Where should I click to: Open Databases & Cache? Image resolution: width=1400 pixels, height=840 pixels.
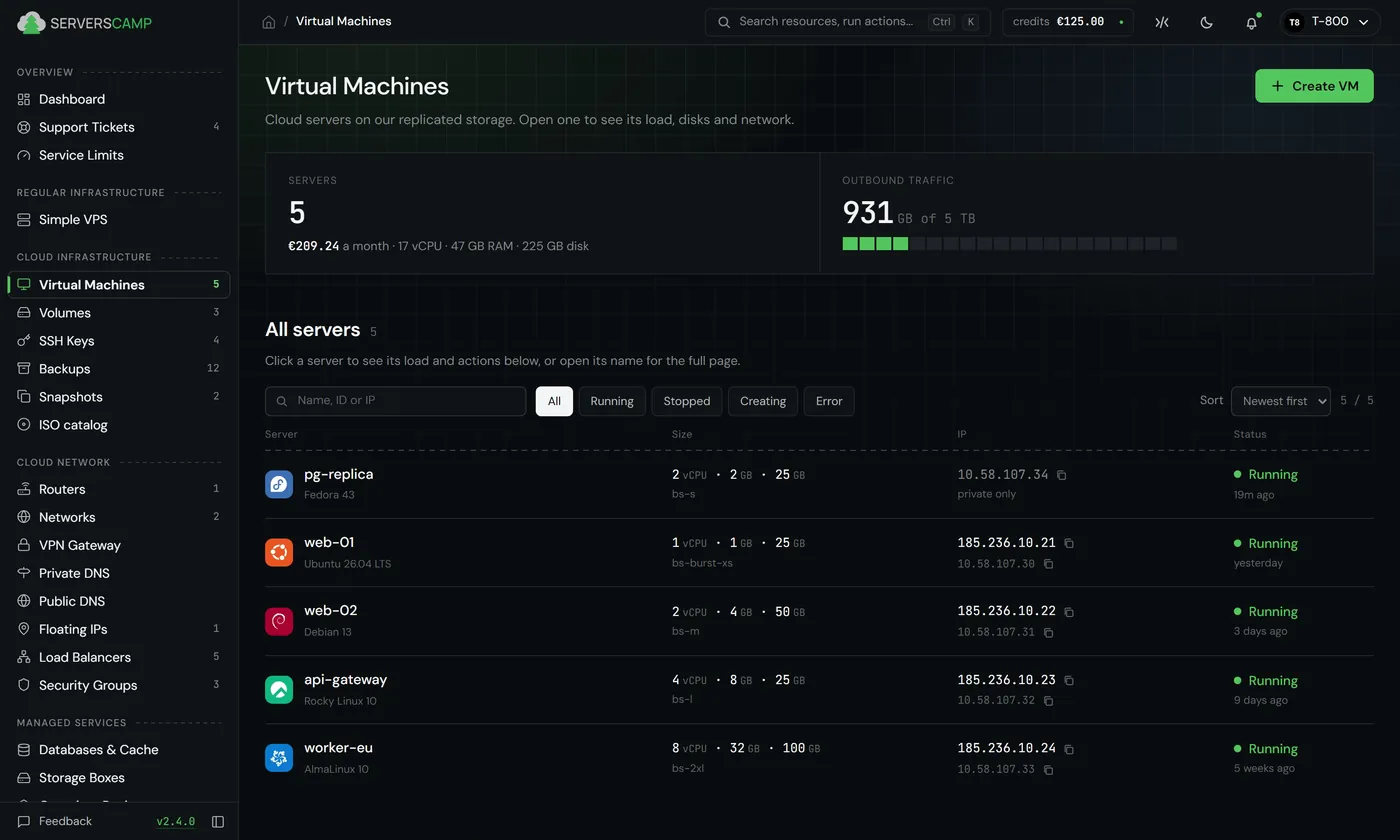coord(119,749)
